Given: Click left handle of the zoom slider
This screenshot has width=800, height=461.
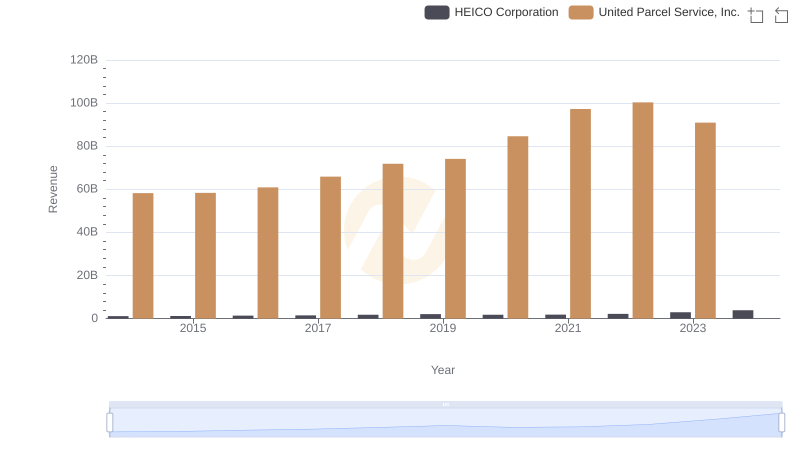Looking at the screenshot, I should point(110,423).
